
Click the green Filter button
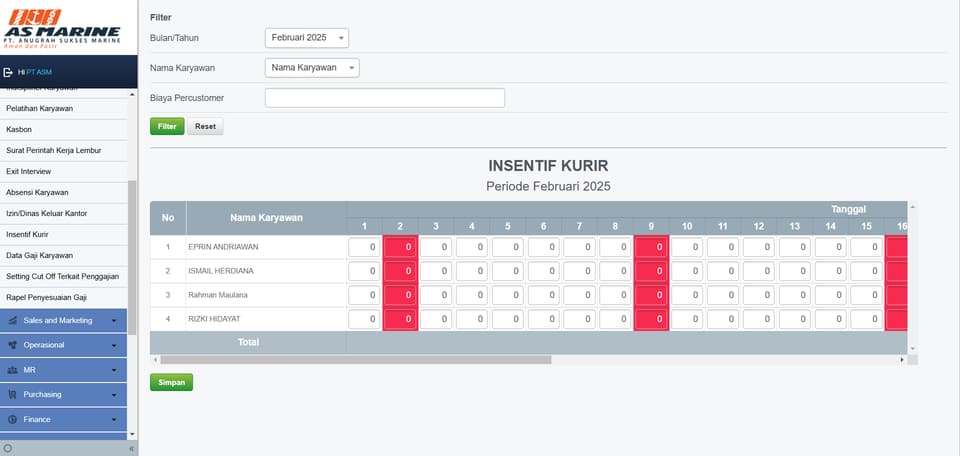point(167,127)
